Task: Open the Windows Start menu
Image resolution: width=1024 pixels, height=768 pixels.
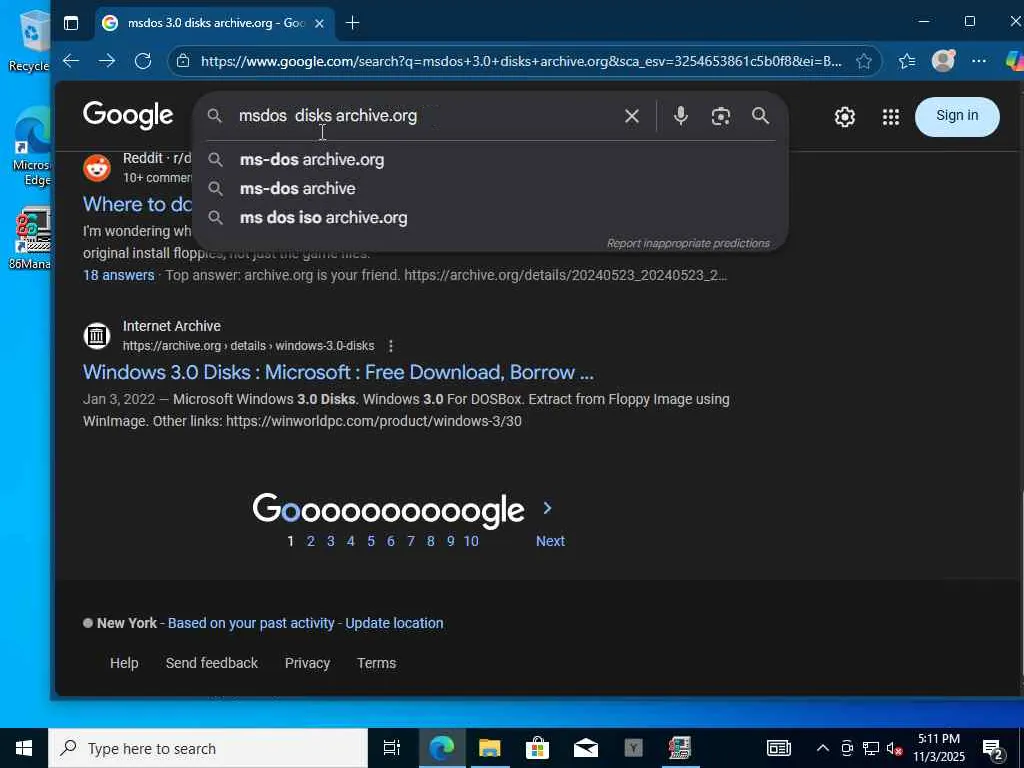Action: 24,748
